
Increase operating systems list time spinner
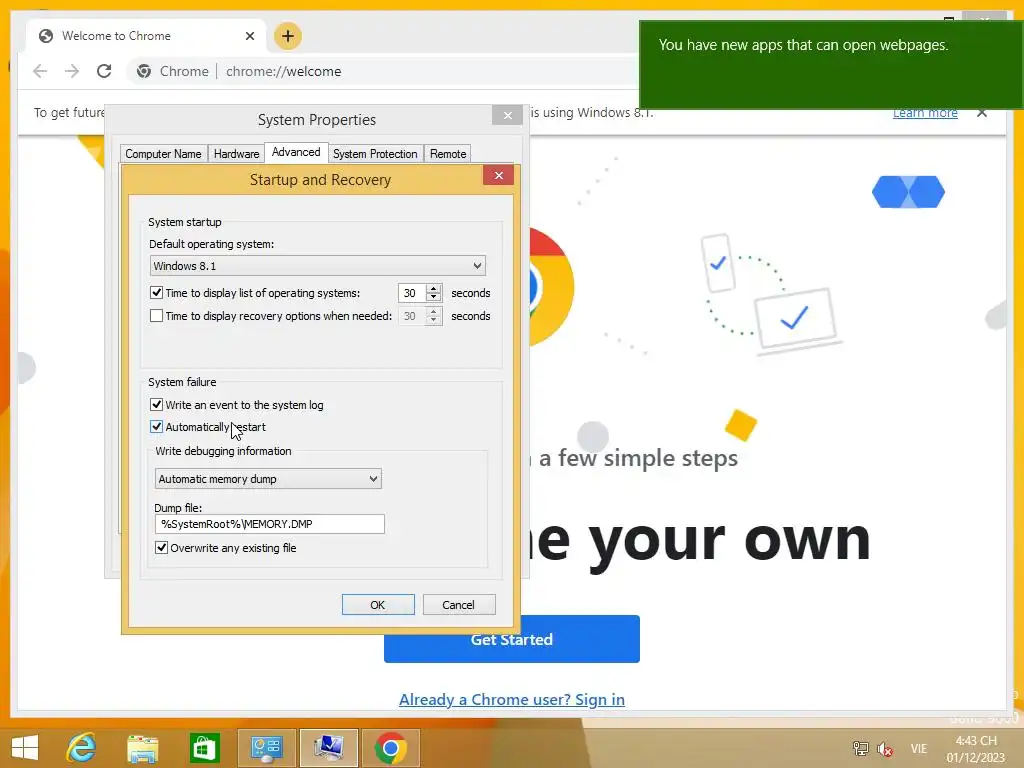click(434, 288)
